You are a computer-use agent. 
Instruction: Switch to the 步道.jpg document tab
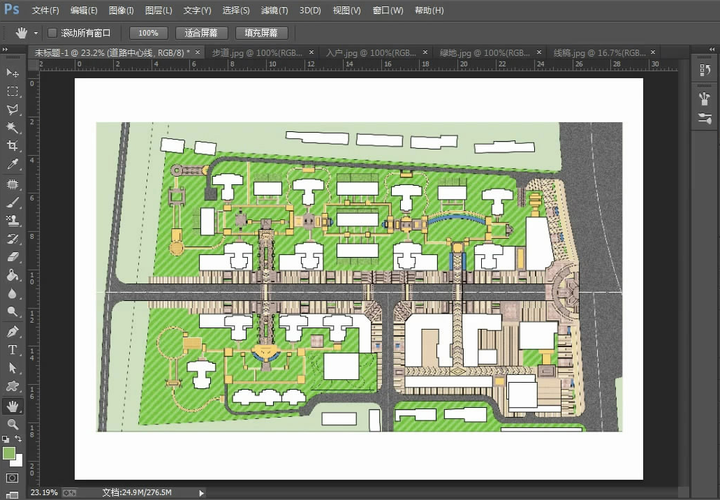click(x=257, y=53)
